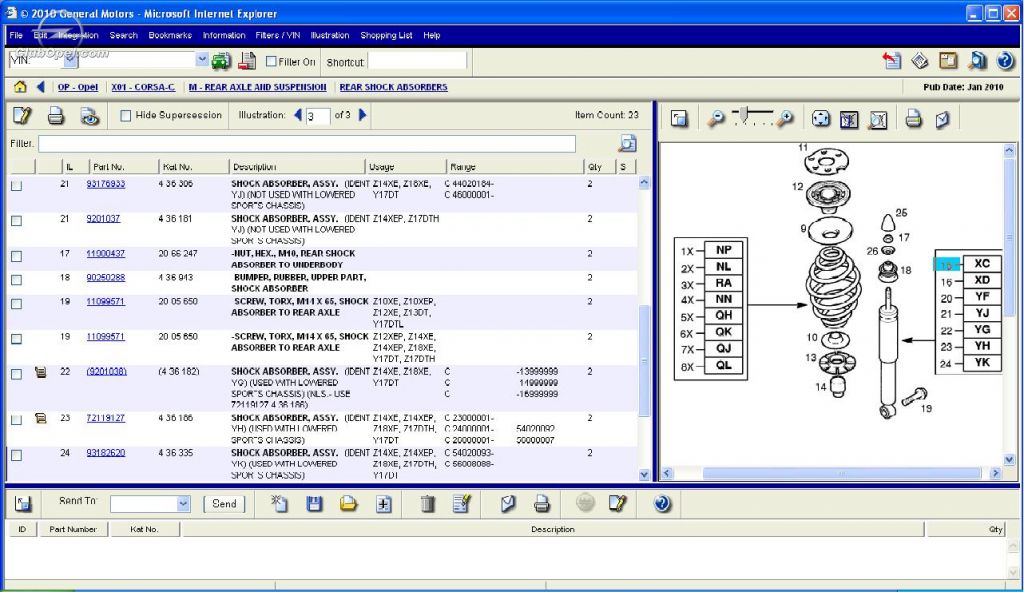Open the Filters / VIN menu
The height and width of the screenshot is (592, 1024).
coord(278,35)
